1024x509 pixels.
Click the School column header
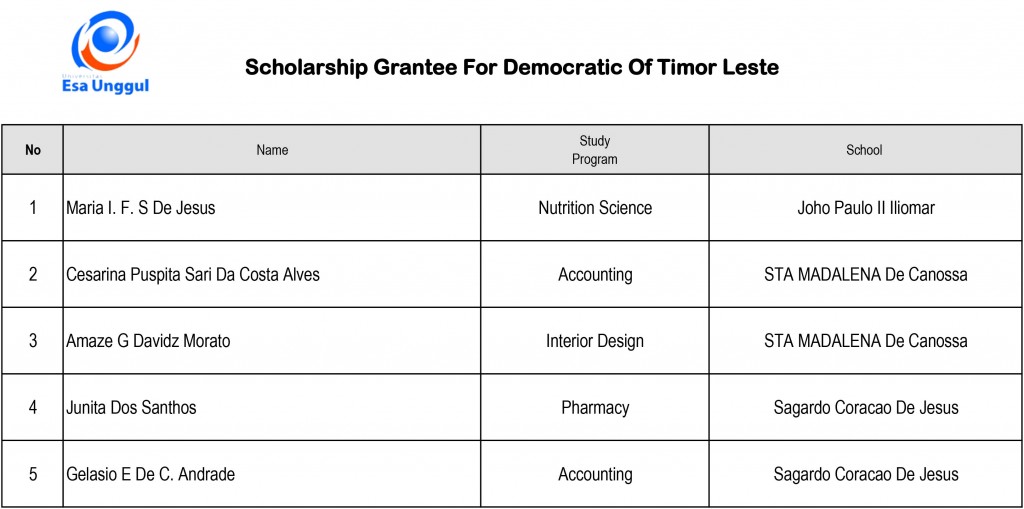(865, 150)
